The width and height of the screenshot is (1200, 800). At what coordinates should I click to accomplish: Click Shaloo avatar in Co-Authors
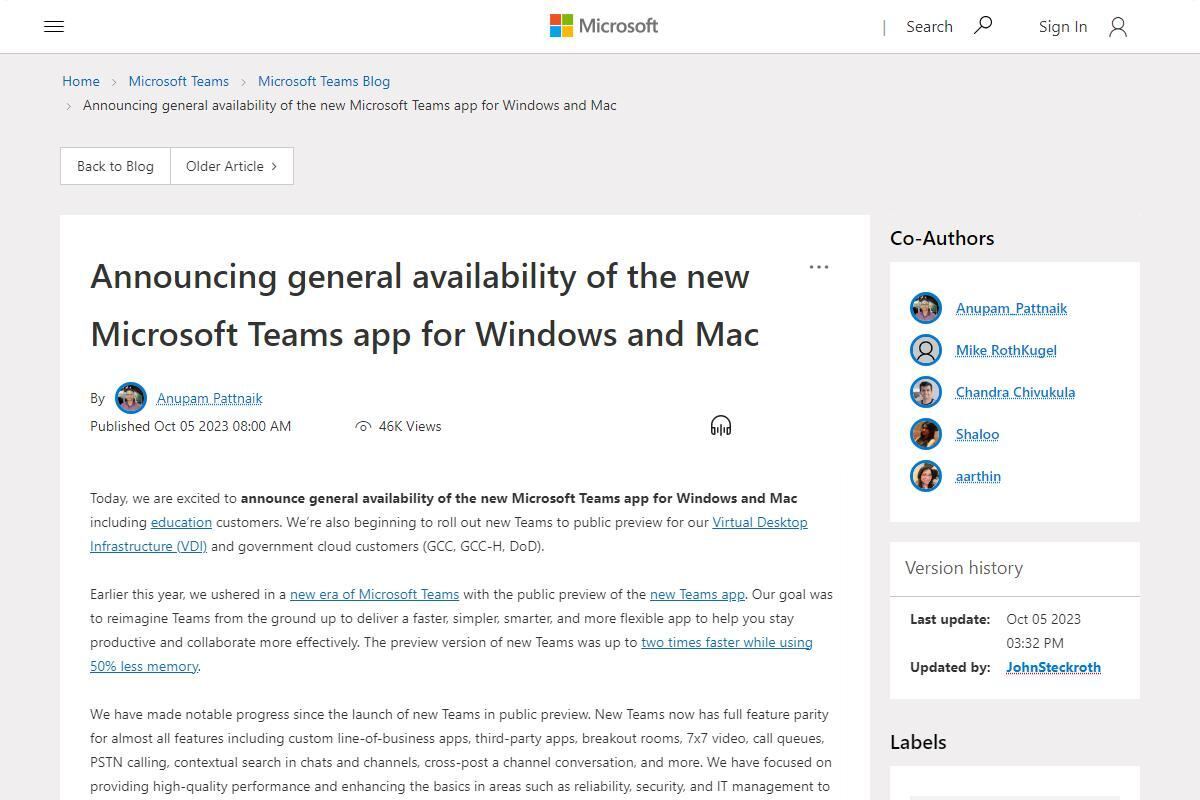(x=926, y=434)
